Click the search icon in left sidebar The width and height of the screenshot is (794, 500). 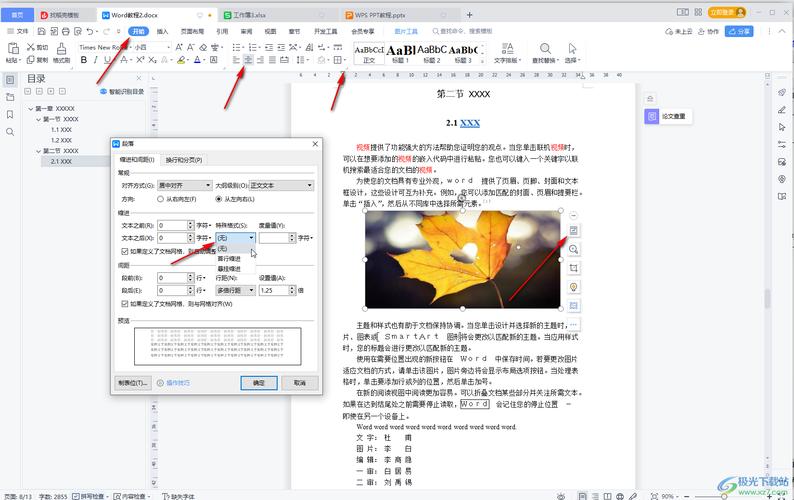click(10, 132)
